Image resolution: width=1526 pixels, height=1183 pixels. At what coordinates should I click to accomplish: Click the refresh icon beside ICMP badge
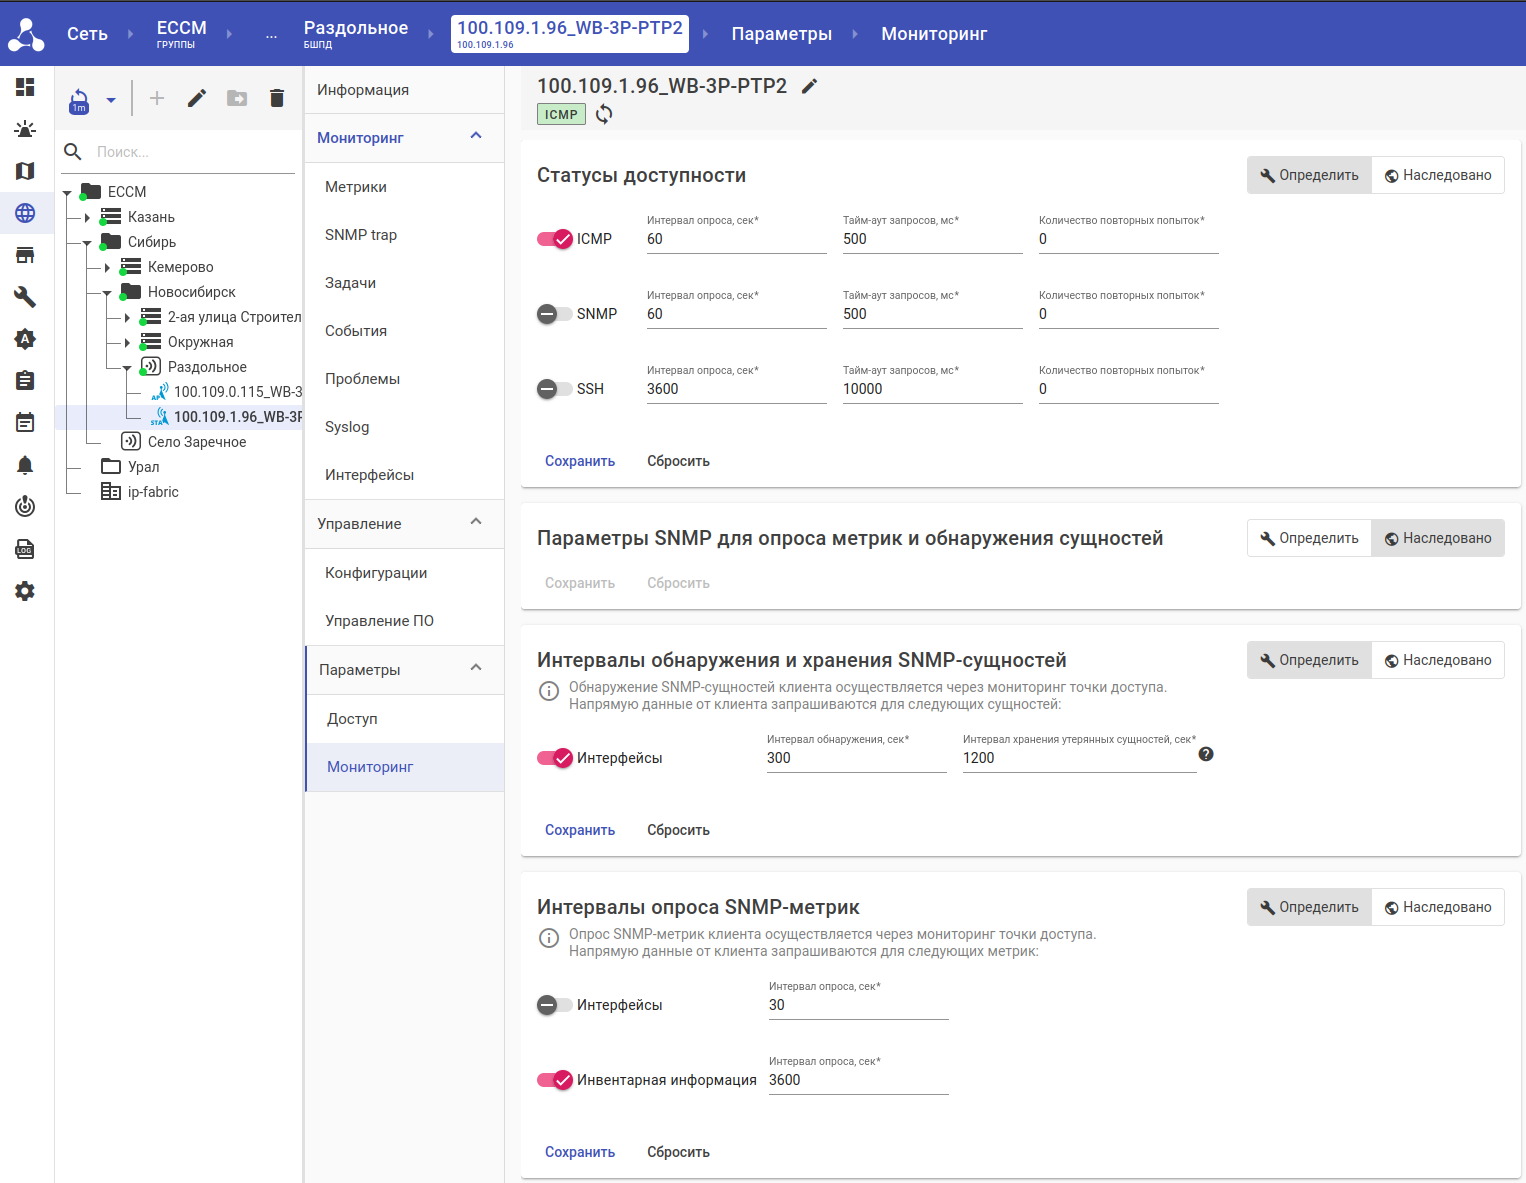pyautogui.click(x=604, y=114)
